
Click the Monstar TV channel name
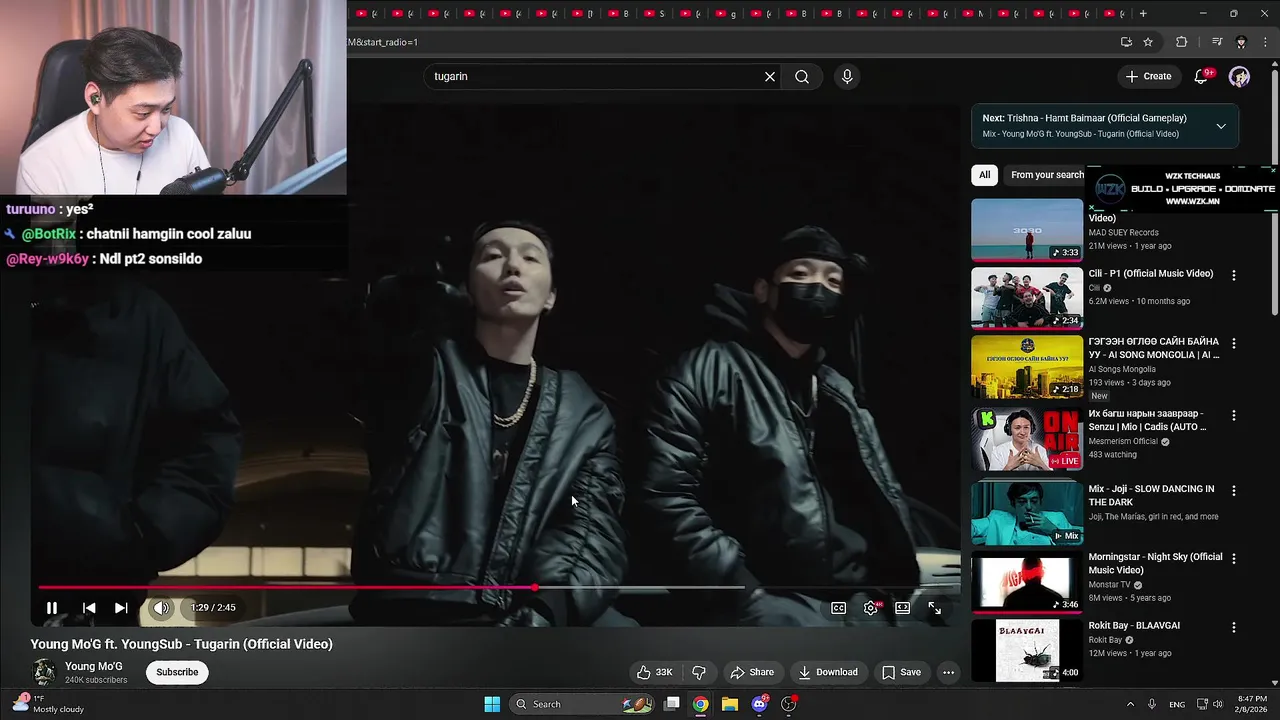click(x=1109, y=585)
